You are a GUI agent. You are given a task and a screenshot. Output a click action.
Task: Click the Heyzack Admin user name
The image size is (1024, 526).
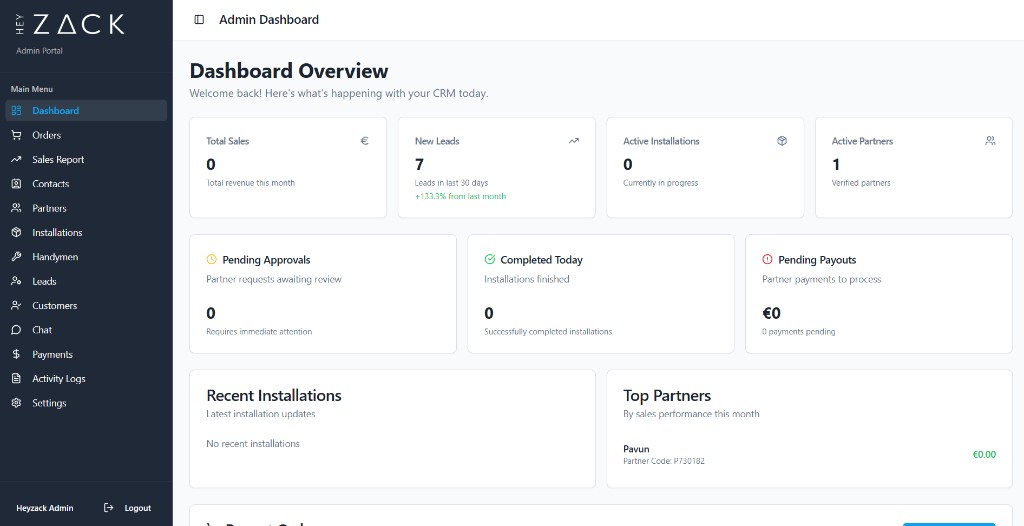coord(44,508)
